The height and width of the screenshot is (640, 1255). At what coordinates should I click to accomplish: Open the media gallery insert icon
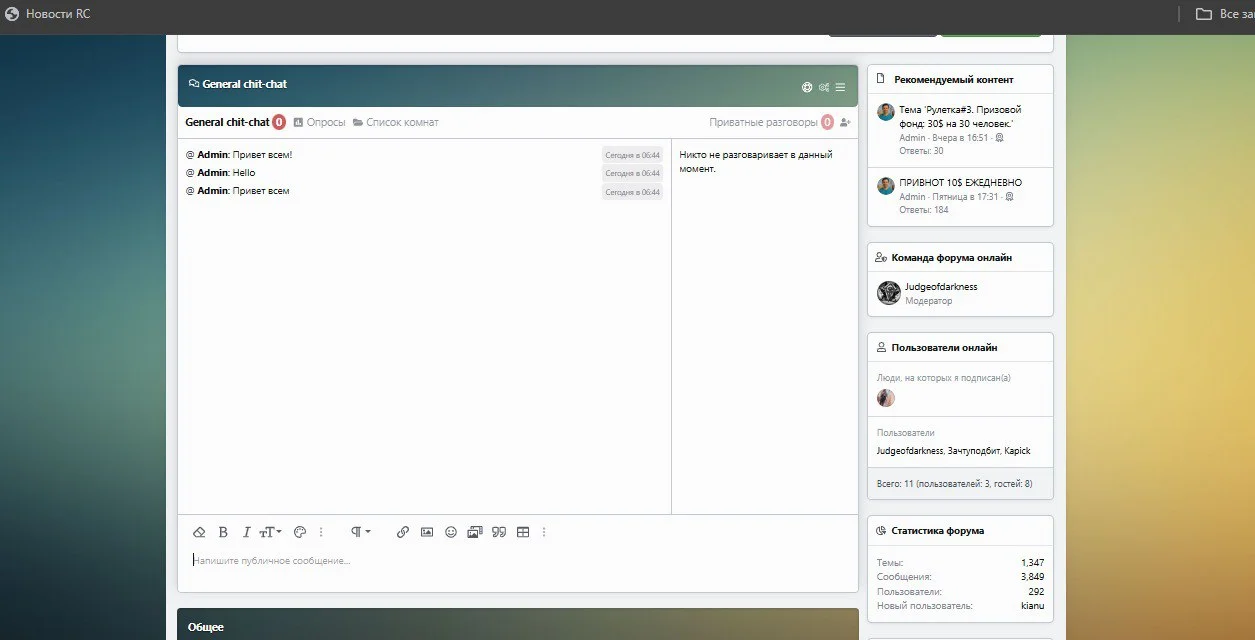(x=475, y=532)
